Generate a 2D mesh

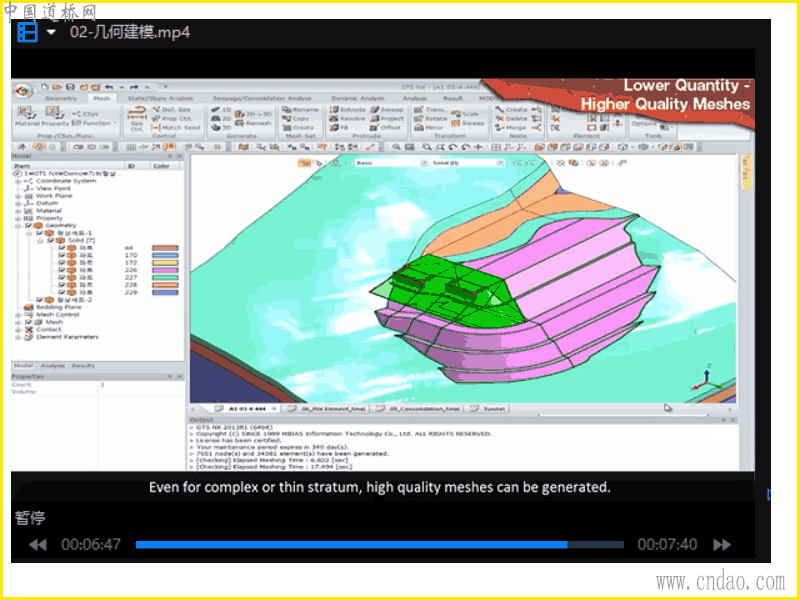pos(221,118)
